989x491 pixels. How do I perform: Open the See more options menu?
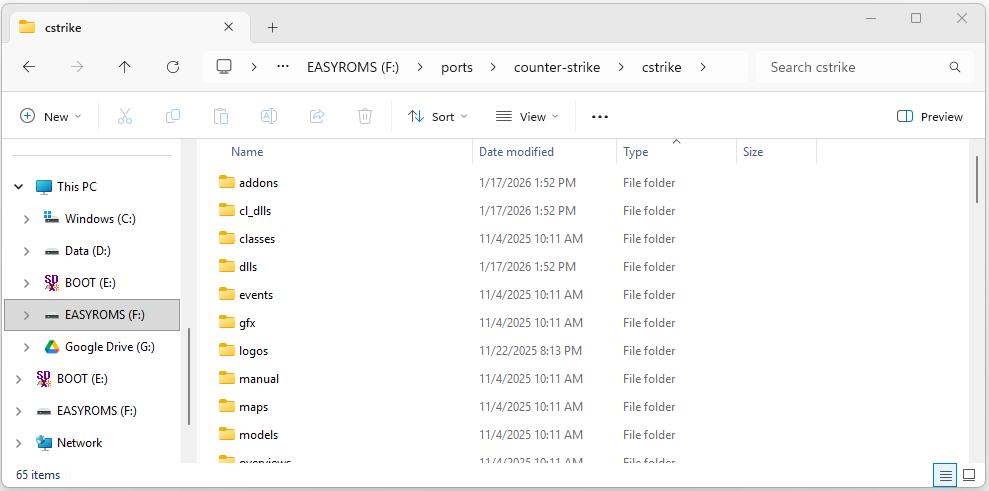600,117
